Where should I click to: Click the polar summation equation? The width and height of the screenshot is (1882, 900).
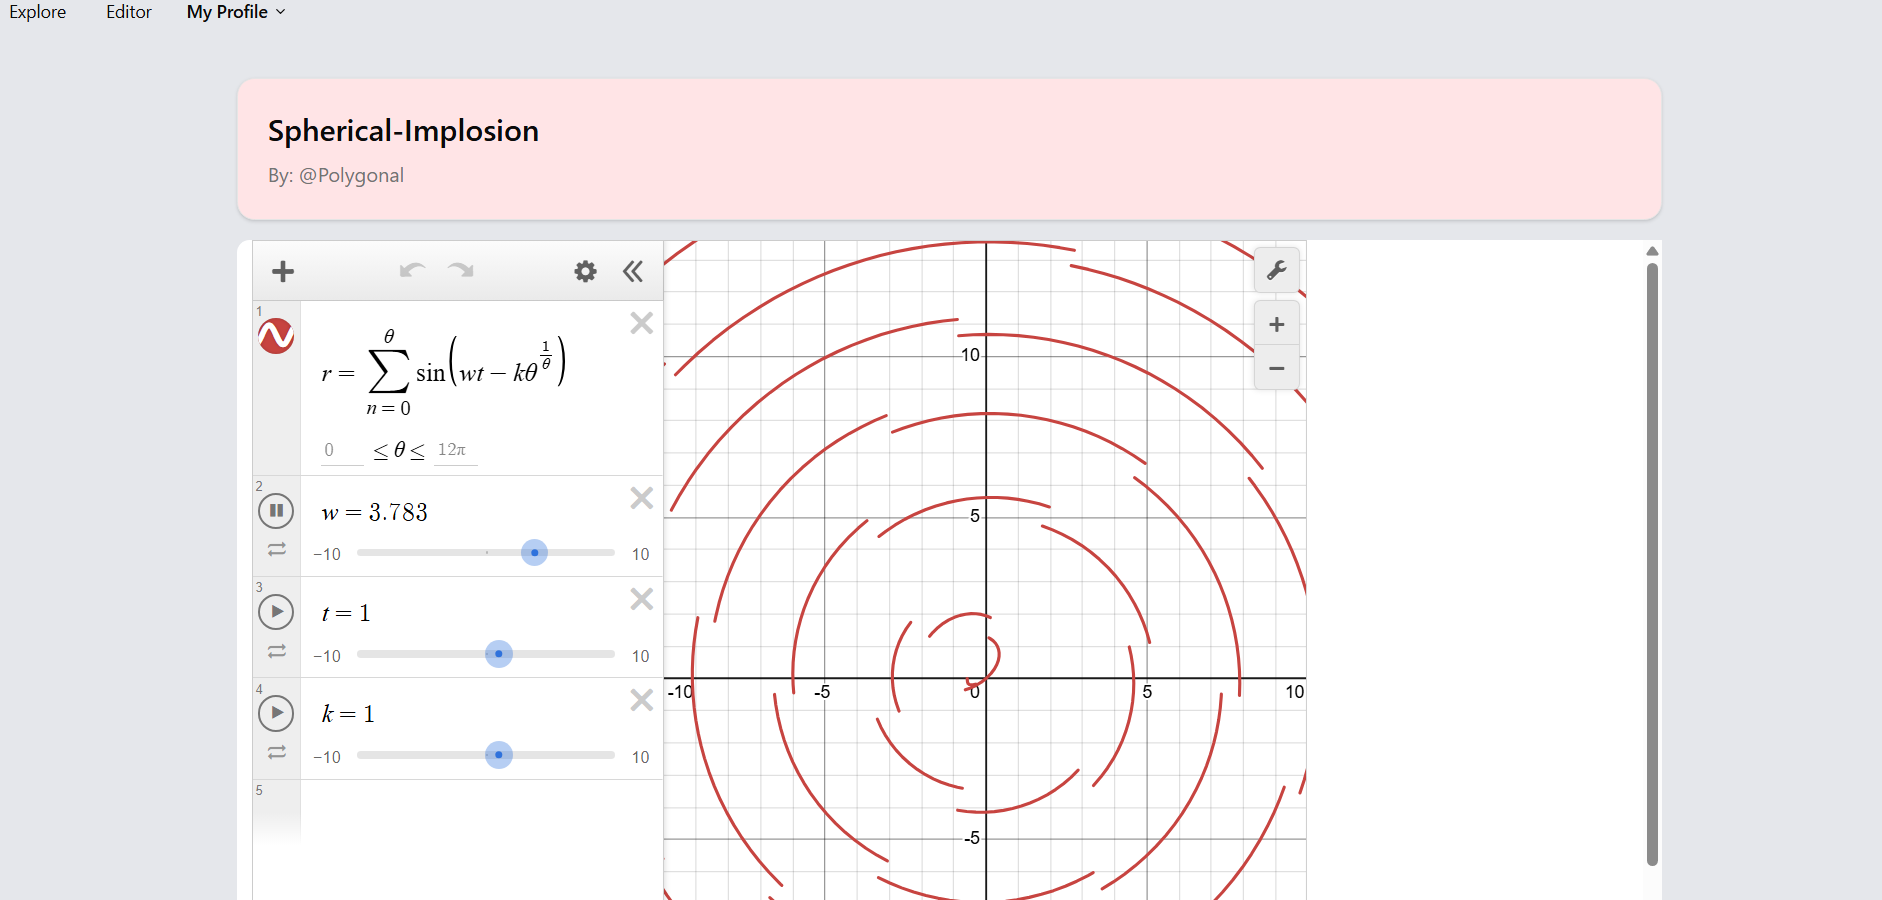point(444,372)
